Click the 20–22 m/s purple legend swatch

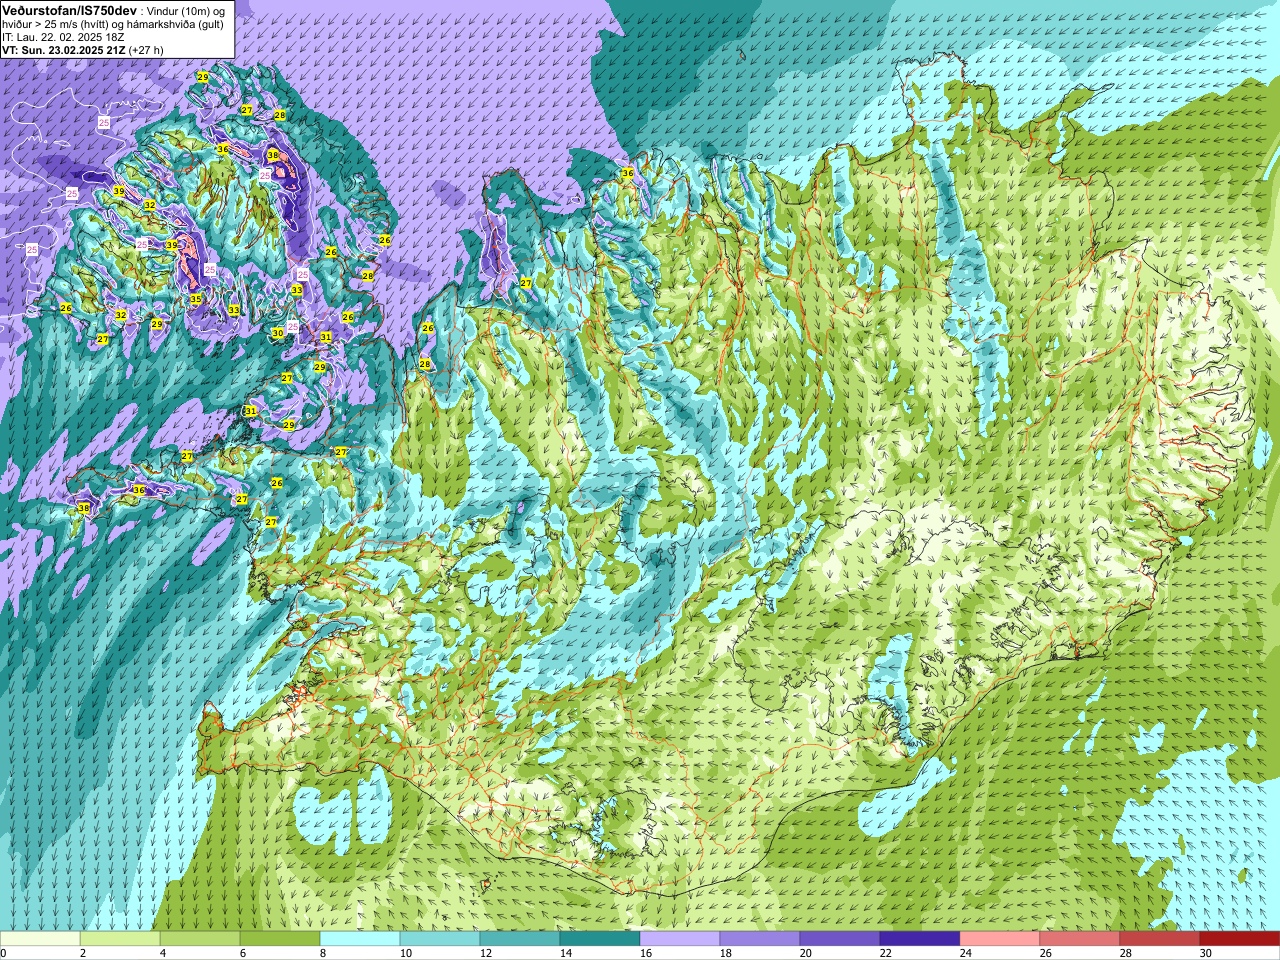(x=840, y=939)
